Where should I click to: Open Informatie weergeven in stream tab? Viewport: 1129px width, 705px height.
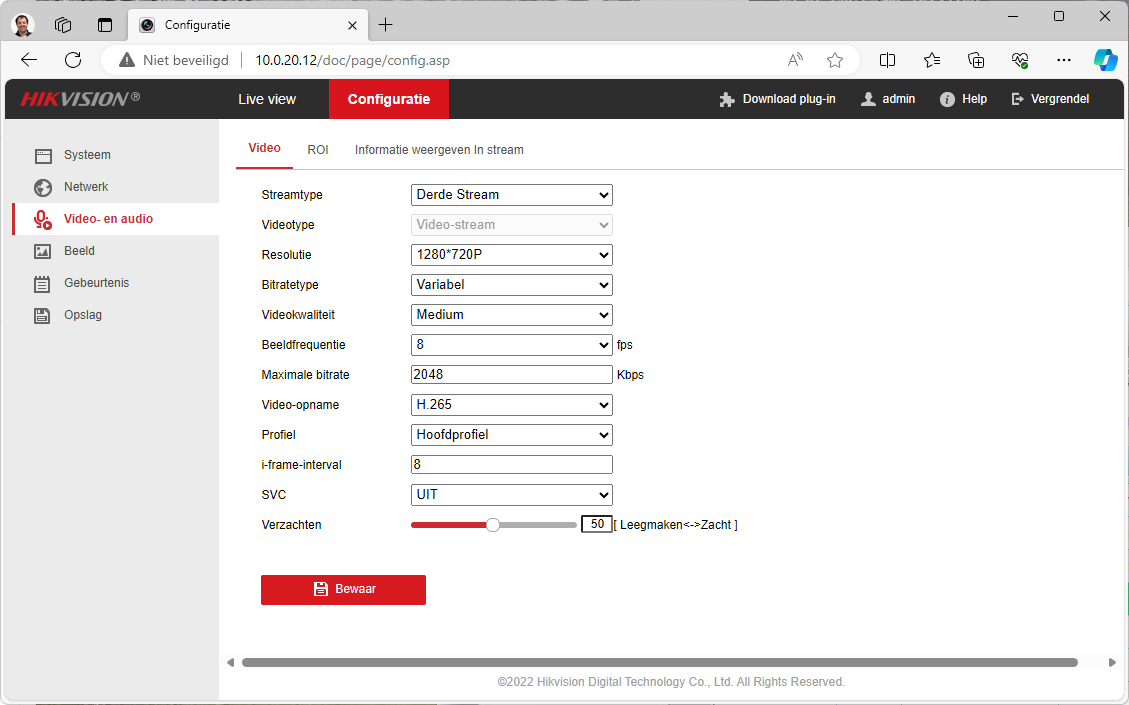439,150
